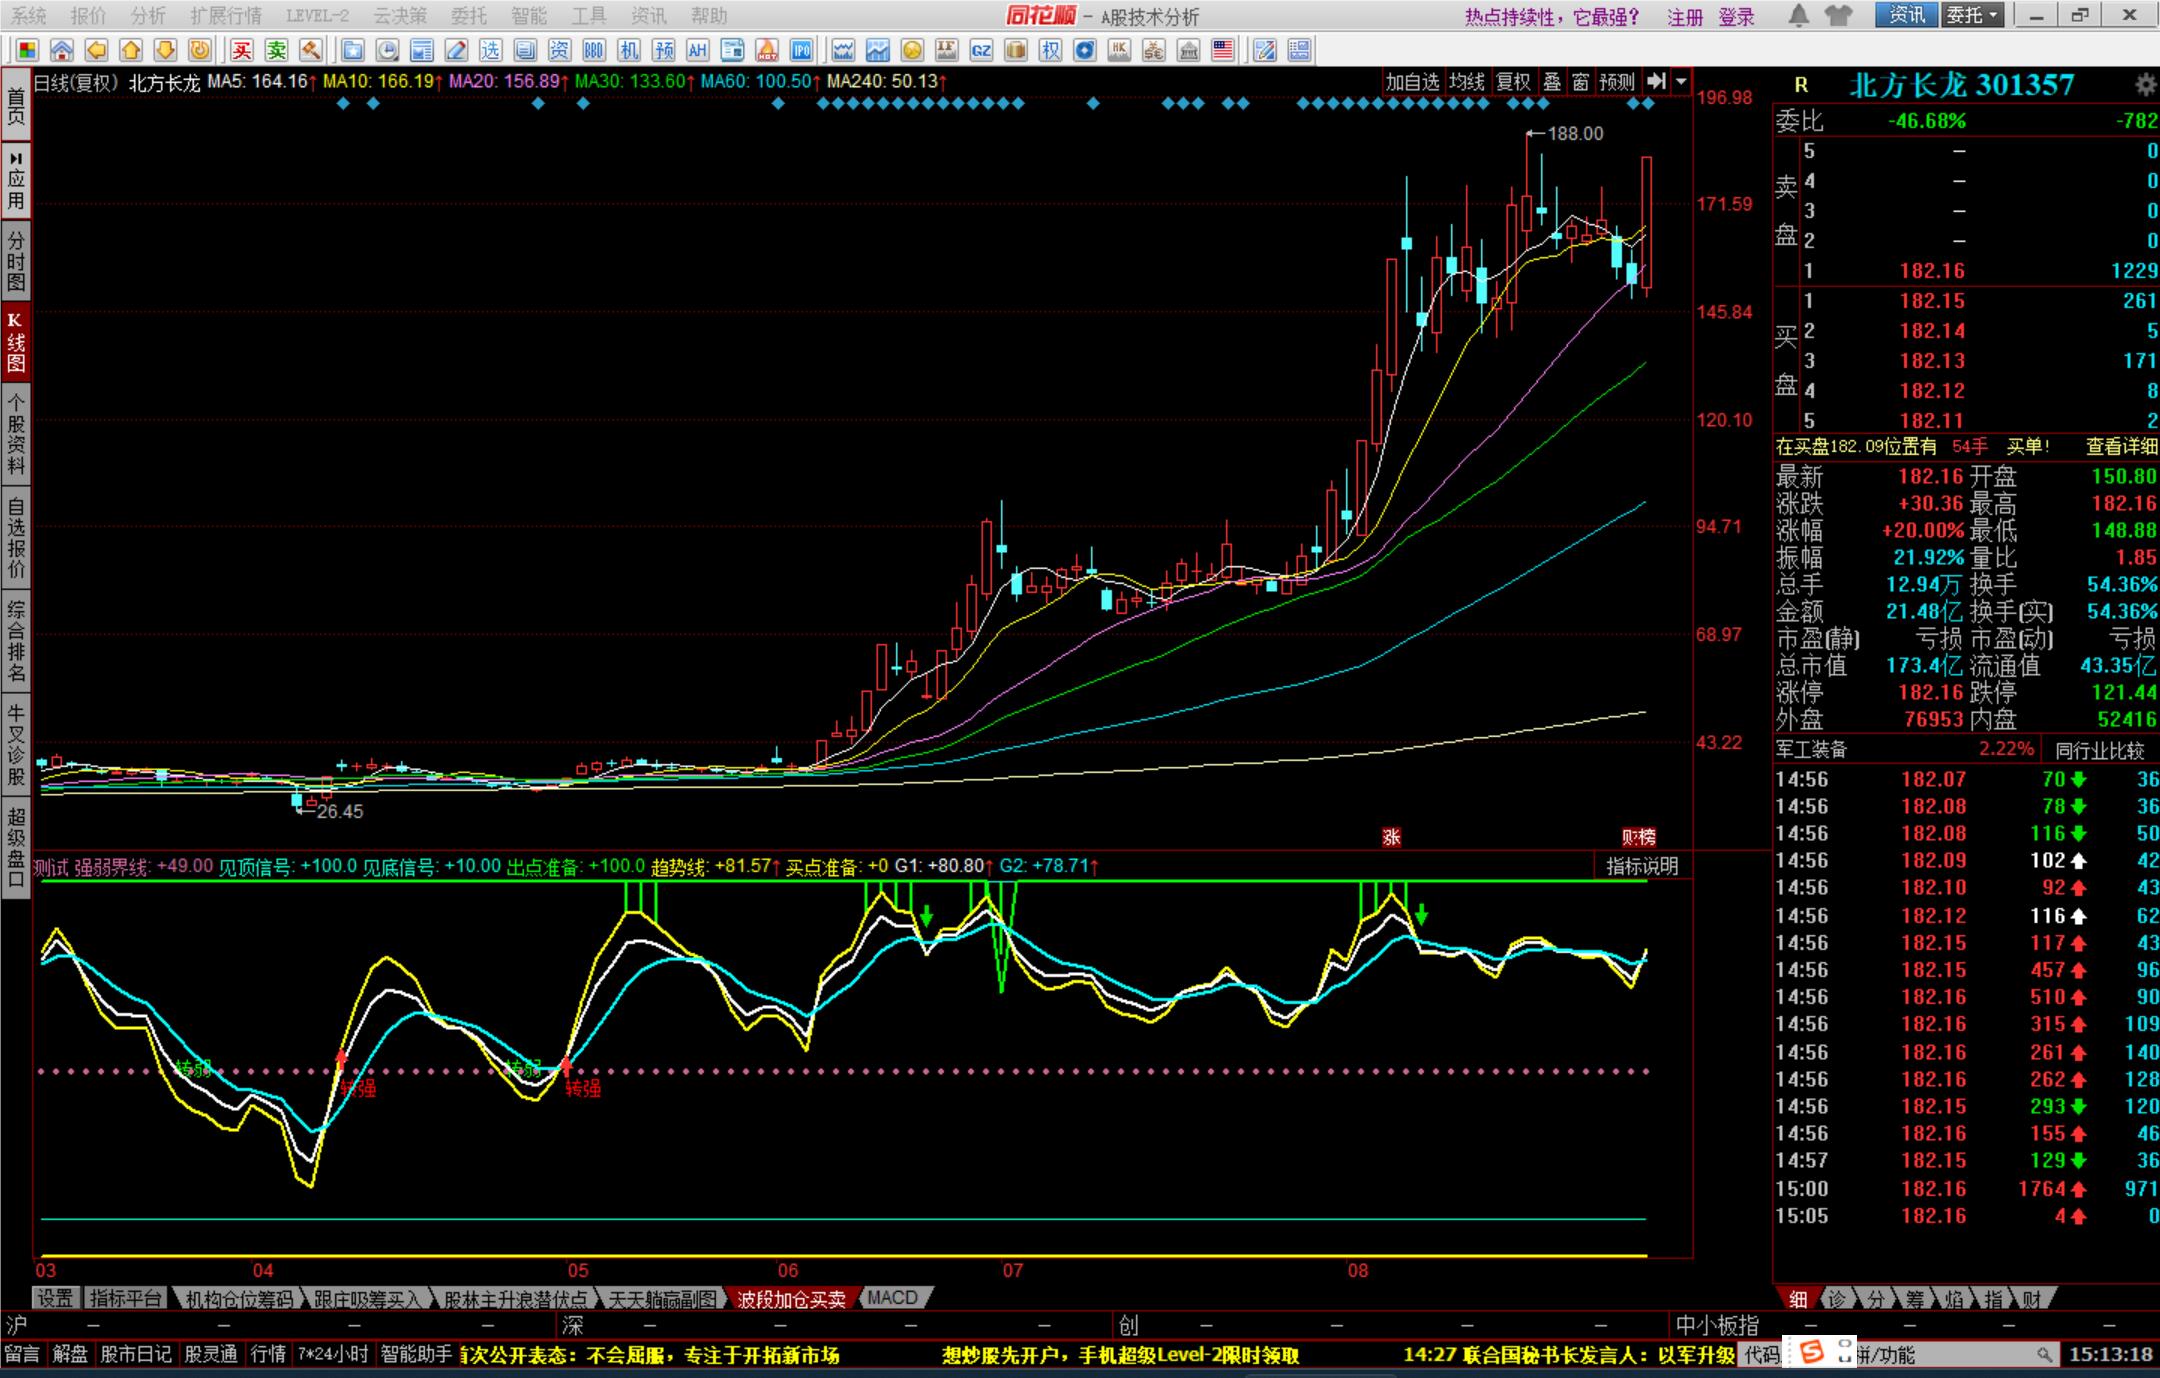Toggle the 均线 moving average display
The height and width of the screenshot is (1378, 2160).
coord(1467,82)
